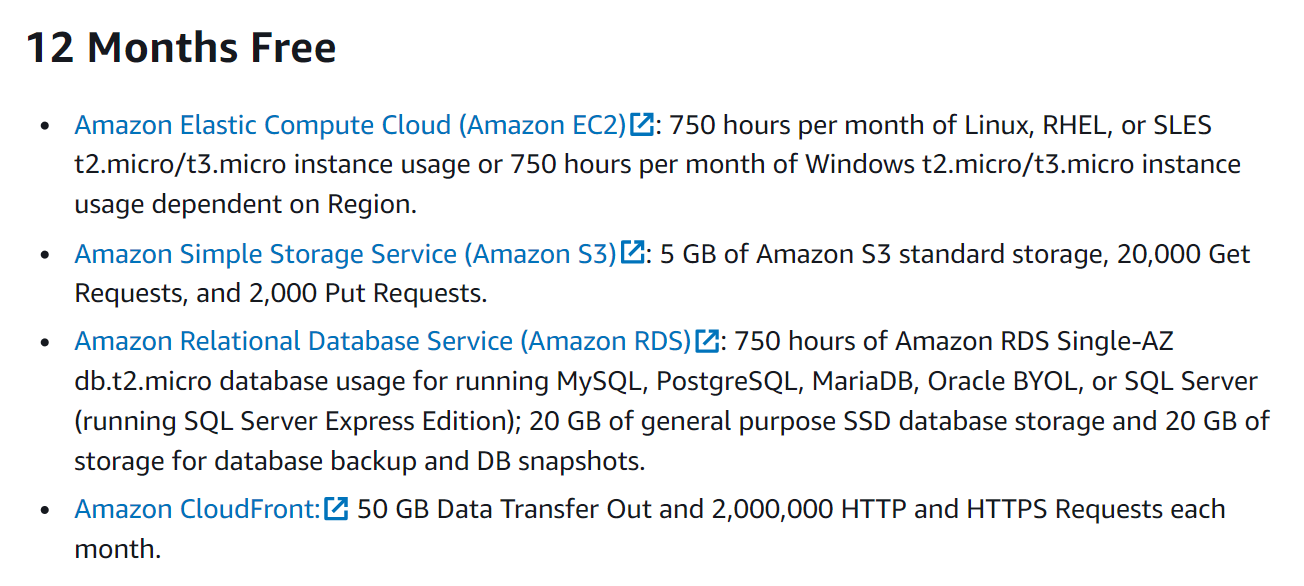Click the bullet point before the RDS entry

tap(44, 343)
